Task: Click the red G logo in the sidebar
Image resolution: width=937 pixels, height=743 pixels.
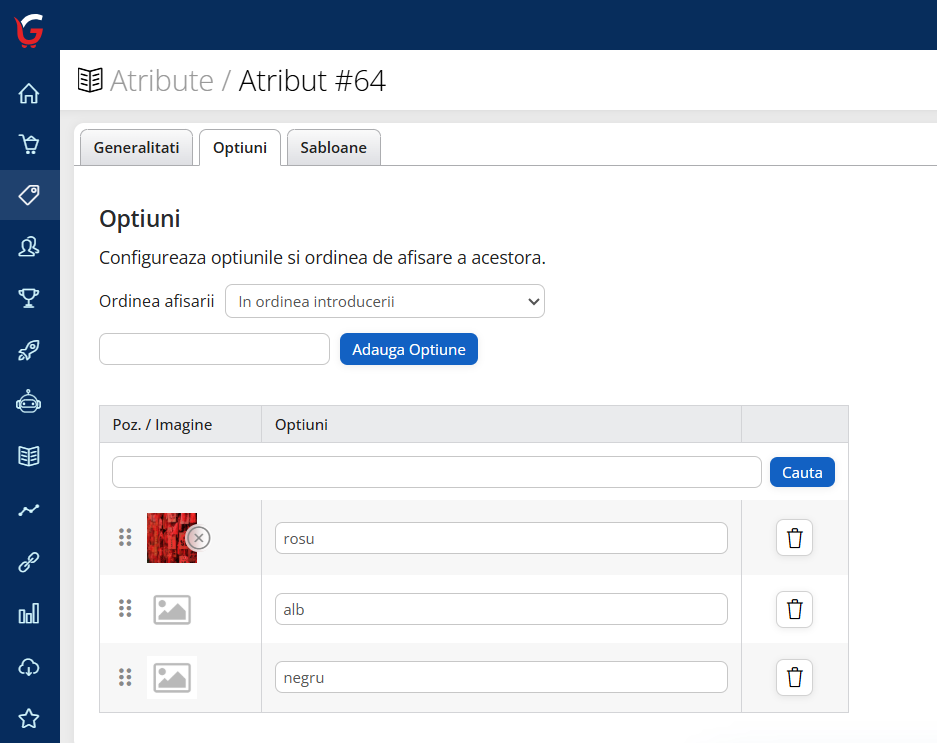Action: tap(29, 30)
